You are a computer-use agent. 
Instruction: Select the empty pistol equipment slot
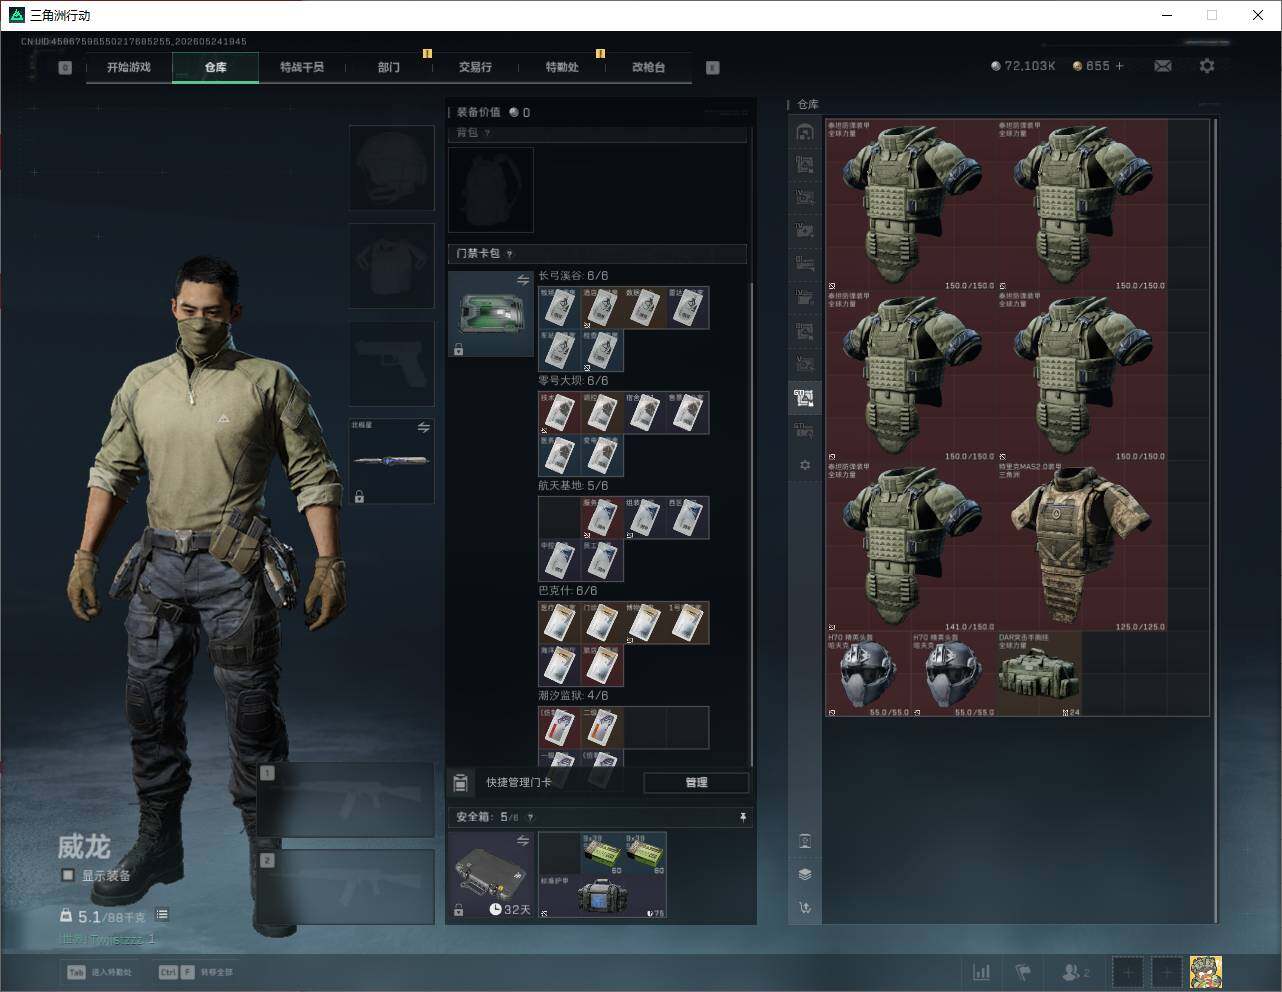point(391,363)
